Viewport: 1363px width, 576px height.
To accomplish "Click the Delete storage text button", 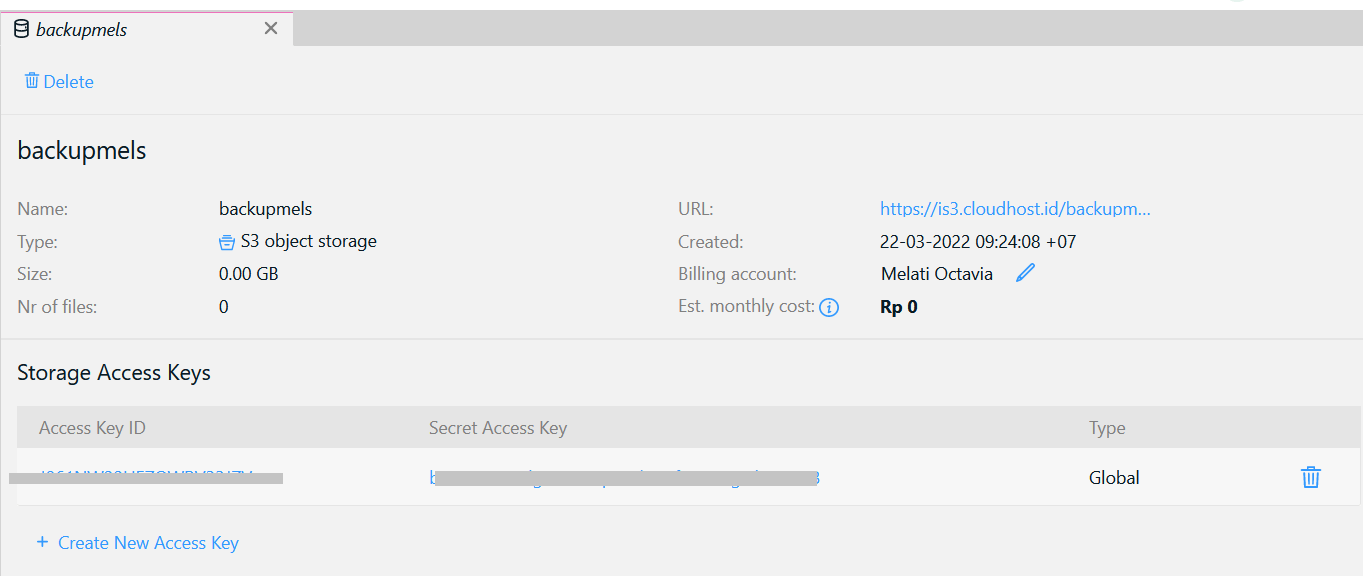I will pos(69,82).
